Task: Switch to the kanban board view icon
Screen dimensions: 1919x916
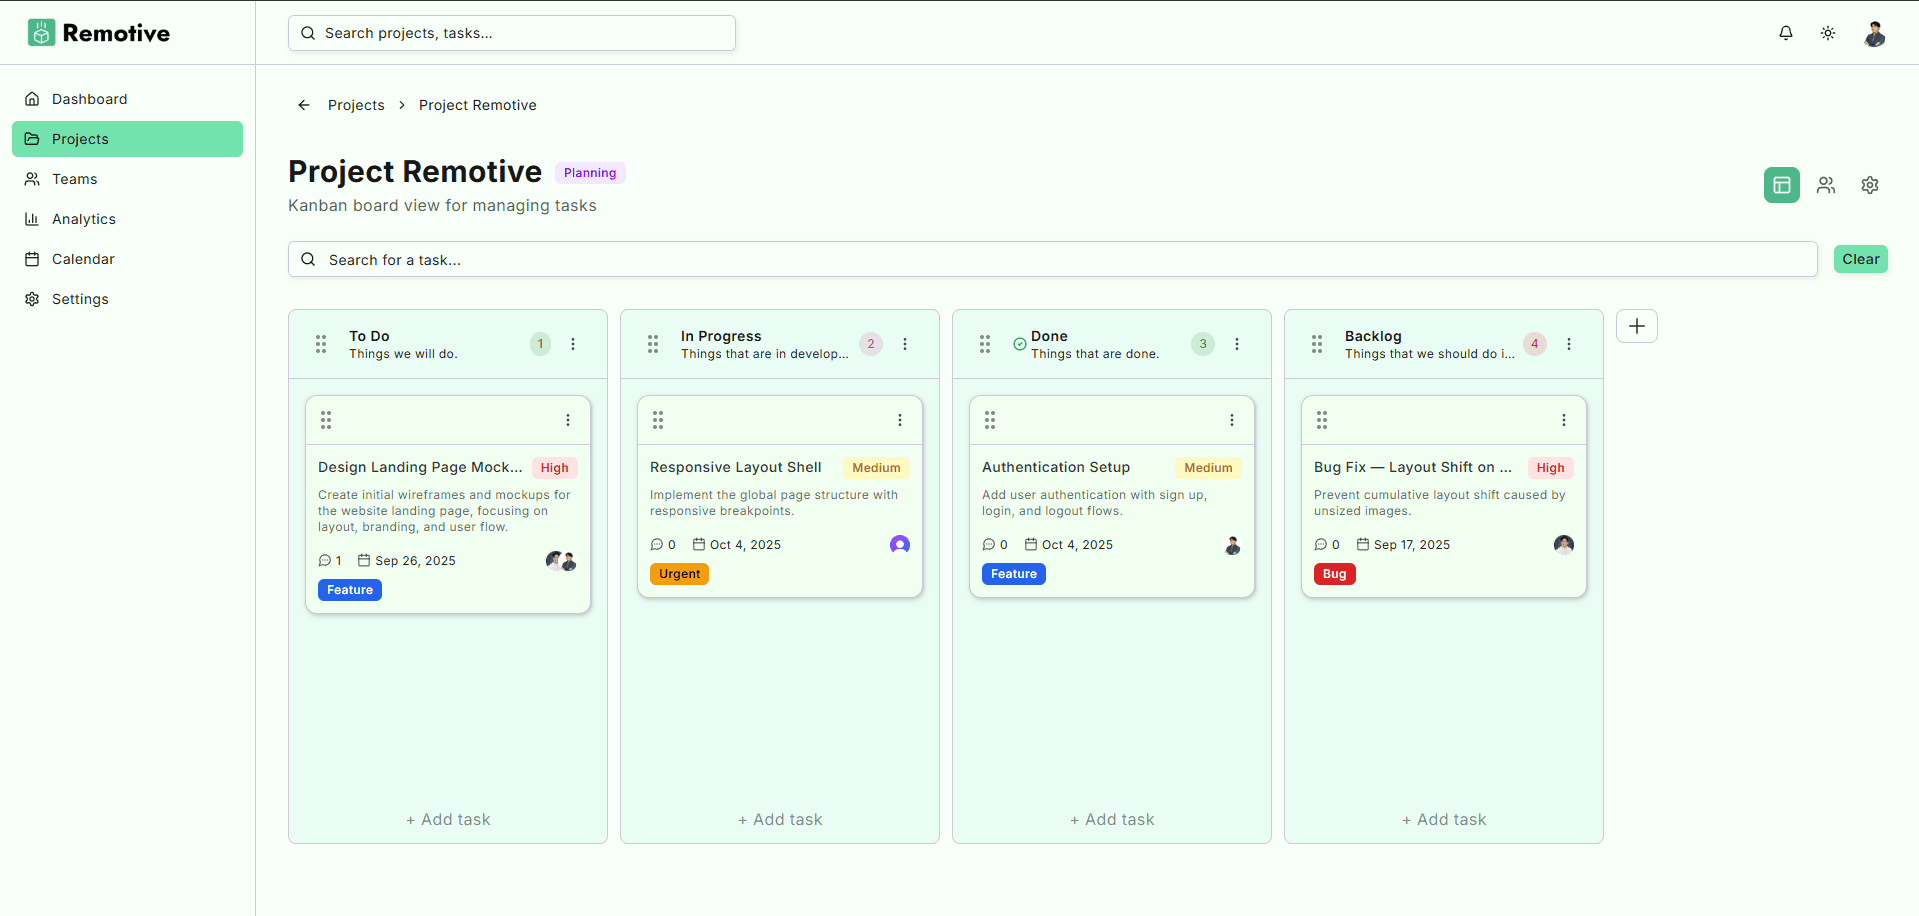Action: pos(1781,185)
